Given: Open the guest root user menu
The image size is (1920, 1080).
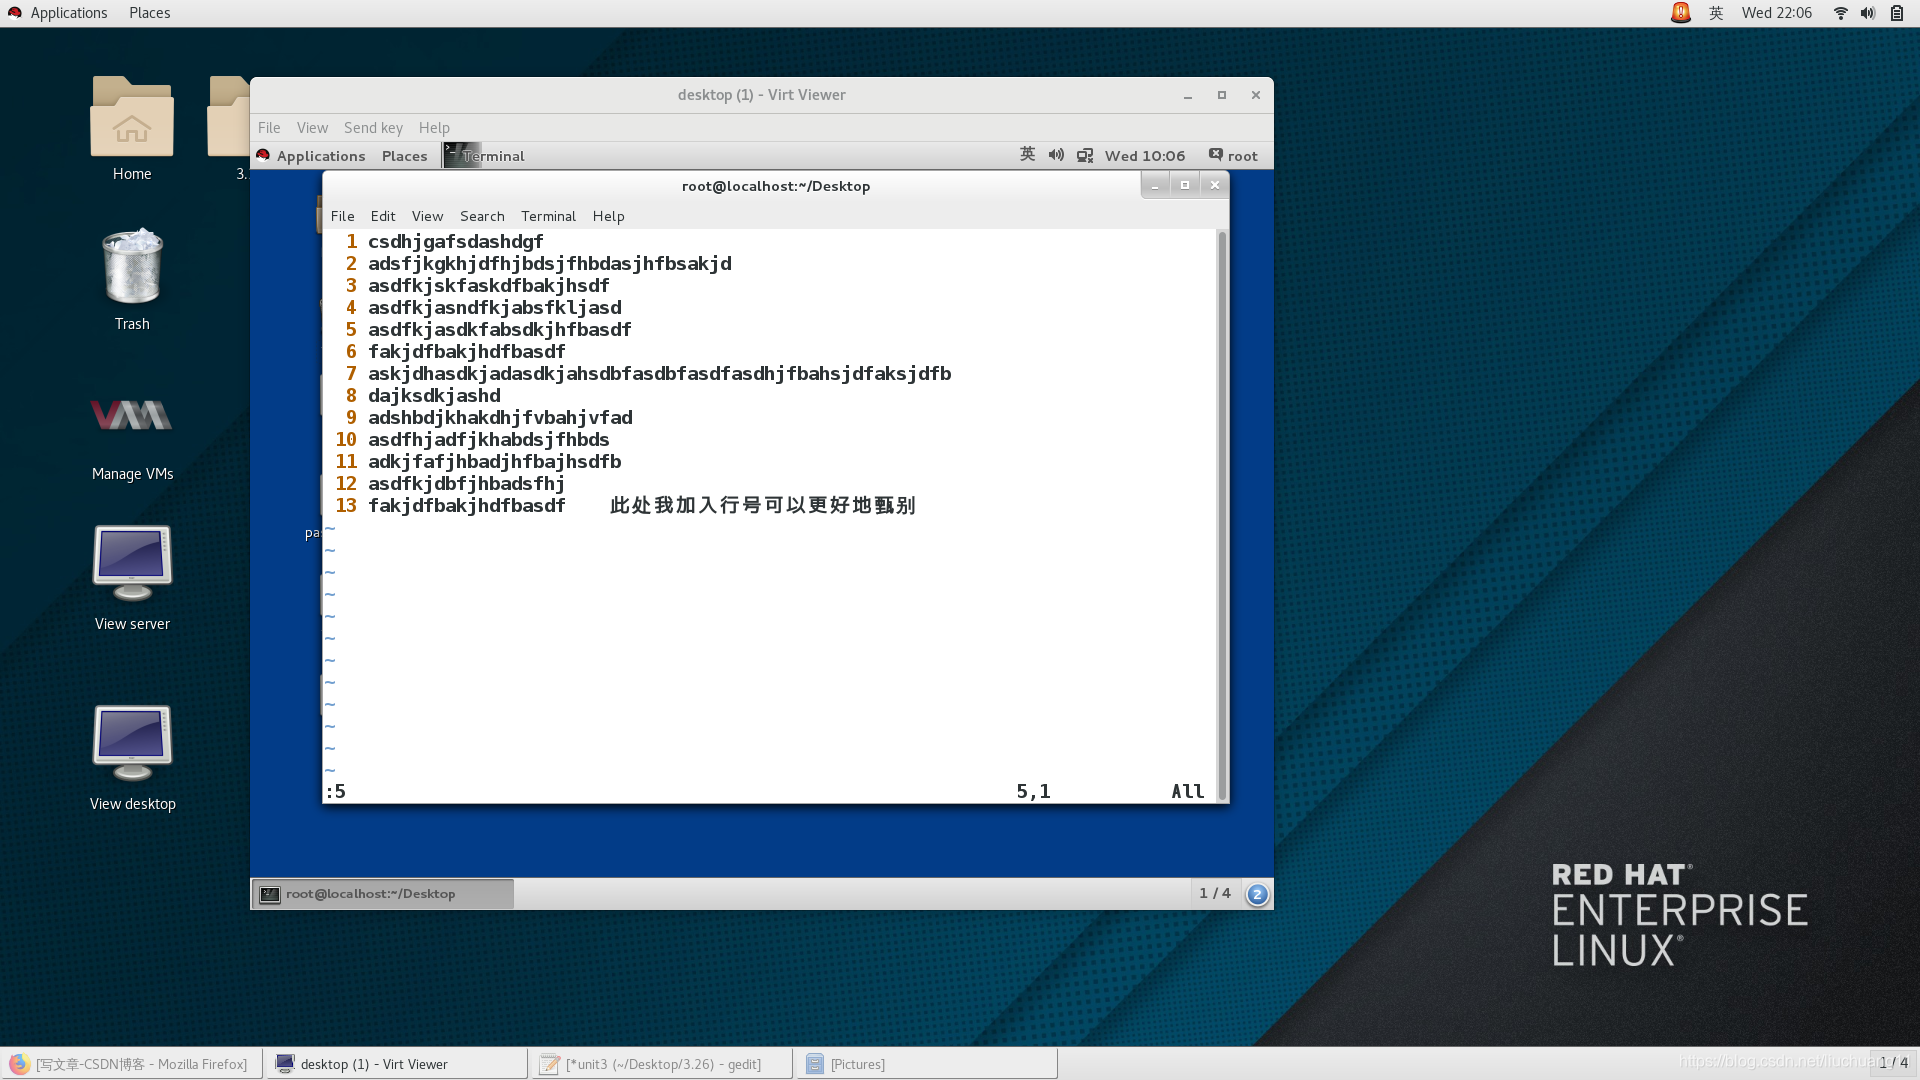Looking at the screenshot, I should 1233,155.
